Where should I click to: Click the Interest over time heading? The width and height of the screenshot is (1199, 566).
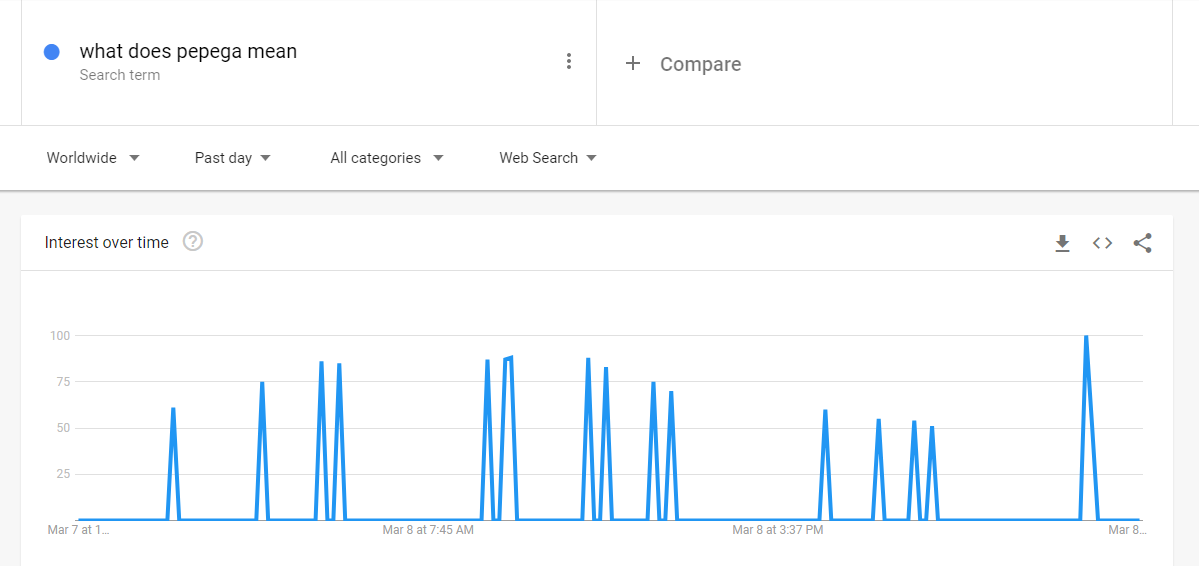[x=107, y=242]
